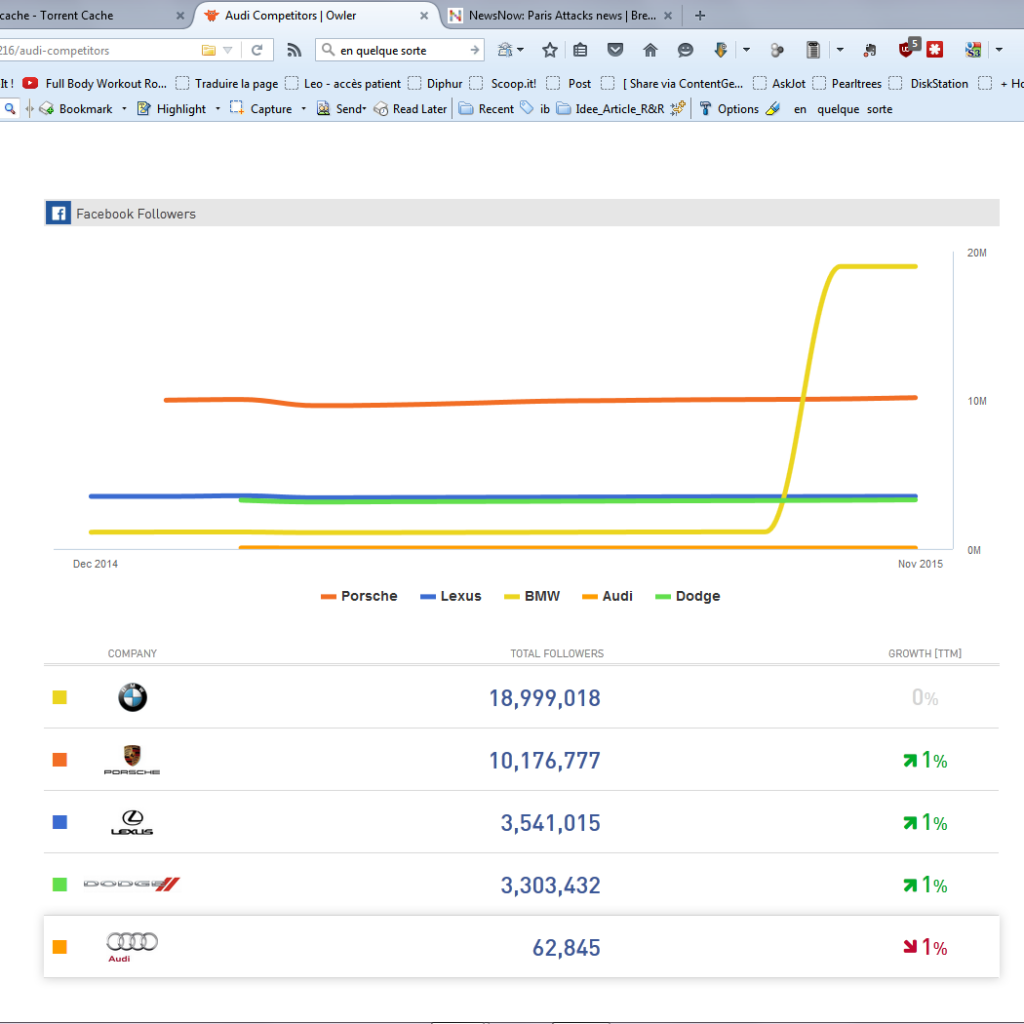The height and width of the screenshot is (1024, 1024).
Task: Toggle Porsche series in chart legend
Action: point(359,596)
